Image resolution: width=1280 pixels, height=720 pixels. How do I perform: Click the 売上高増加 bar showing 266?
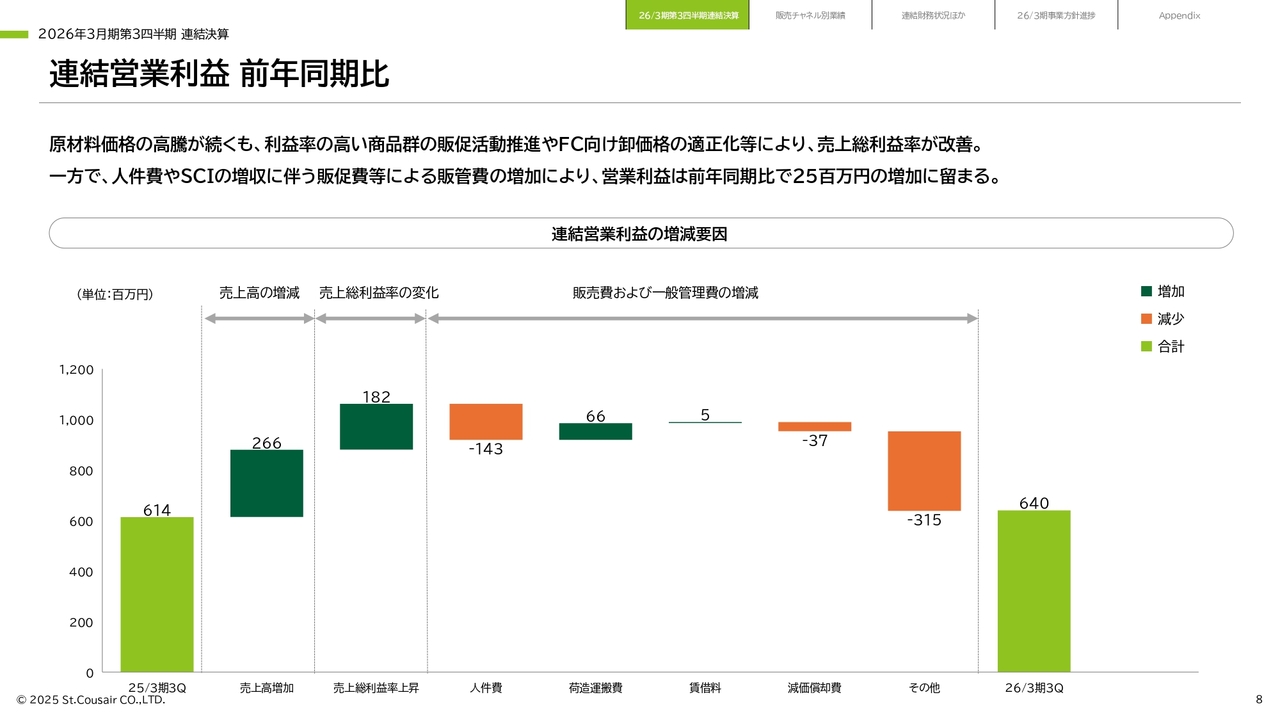(x=266, y=483)
